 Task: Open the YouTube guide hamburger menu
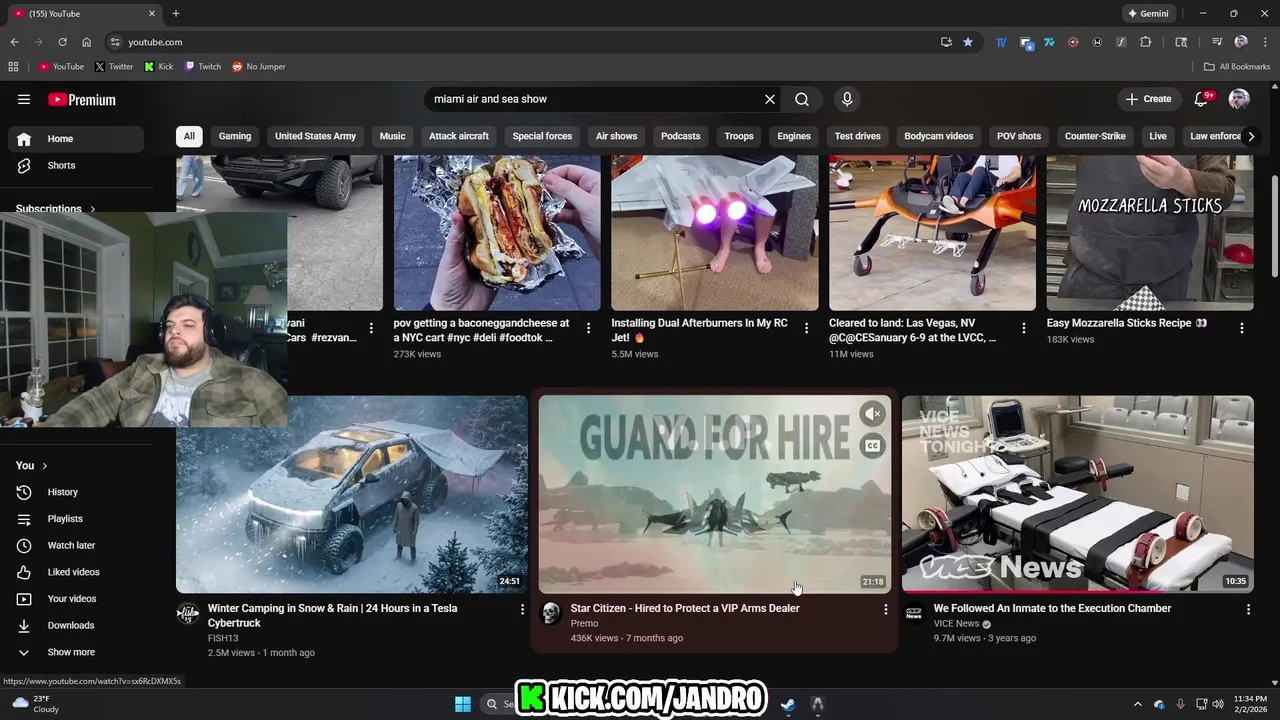tap(24, 99)
